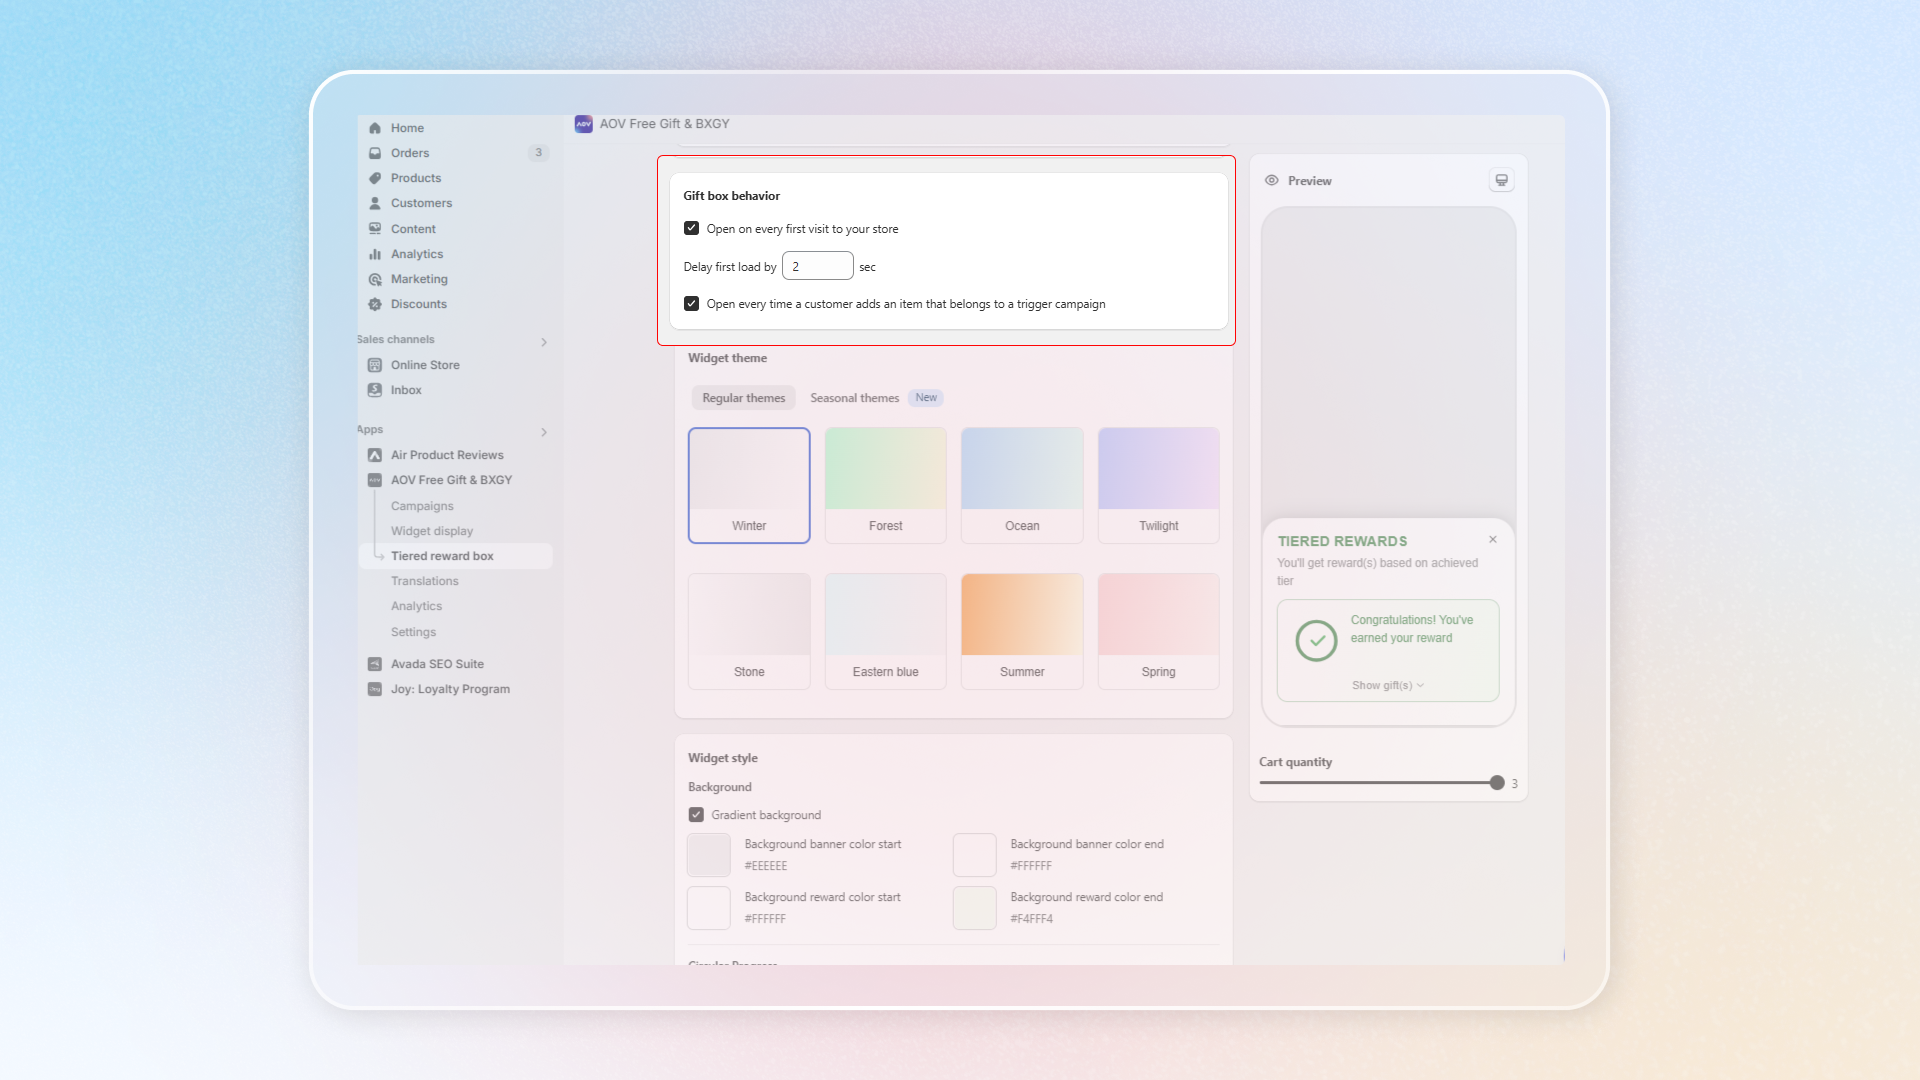
Task: Switch to Seasonal themes tab
Action: coord(855,398)
